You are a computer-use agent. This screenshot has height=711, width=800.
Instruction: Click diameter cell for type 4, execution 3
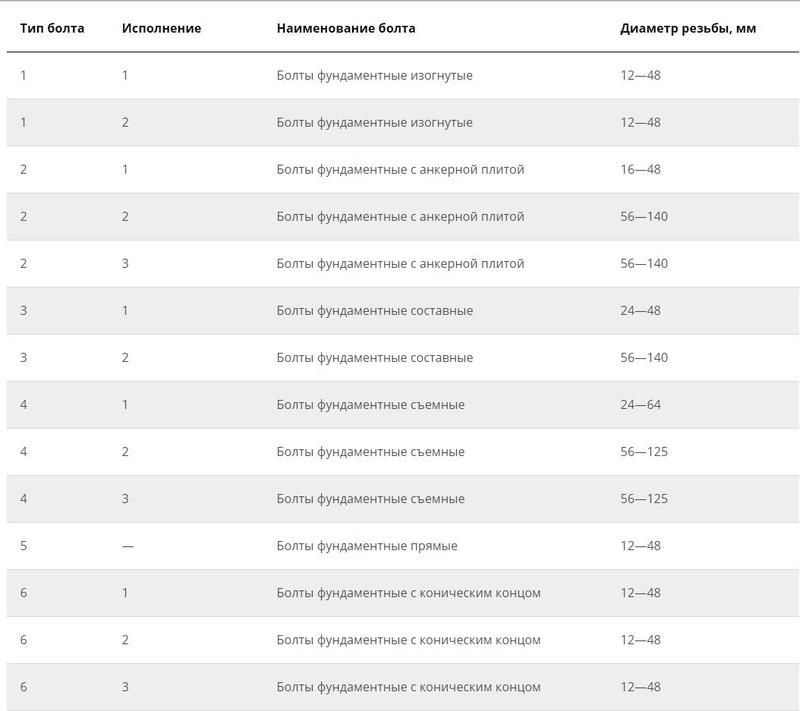(643, 499)
